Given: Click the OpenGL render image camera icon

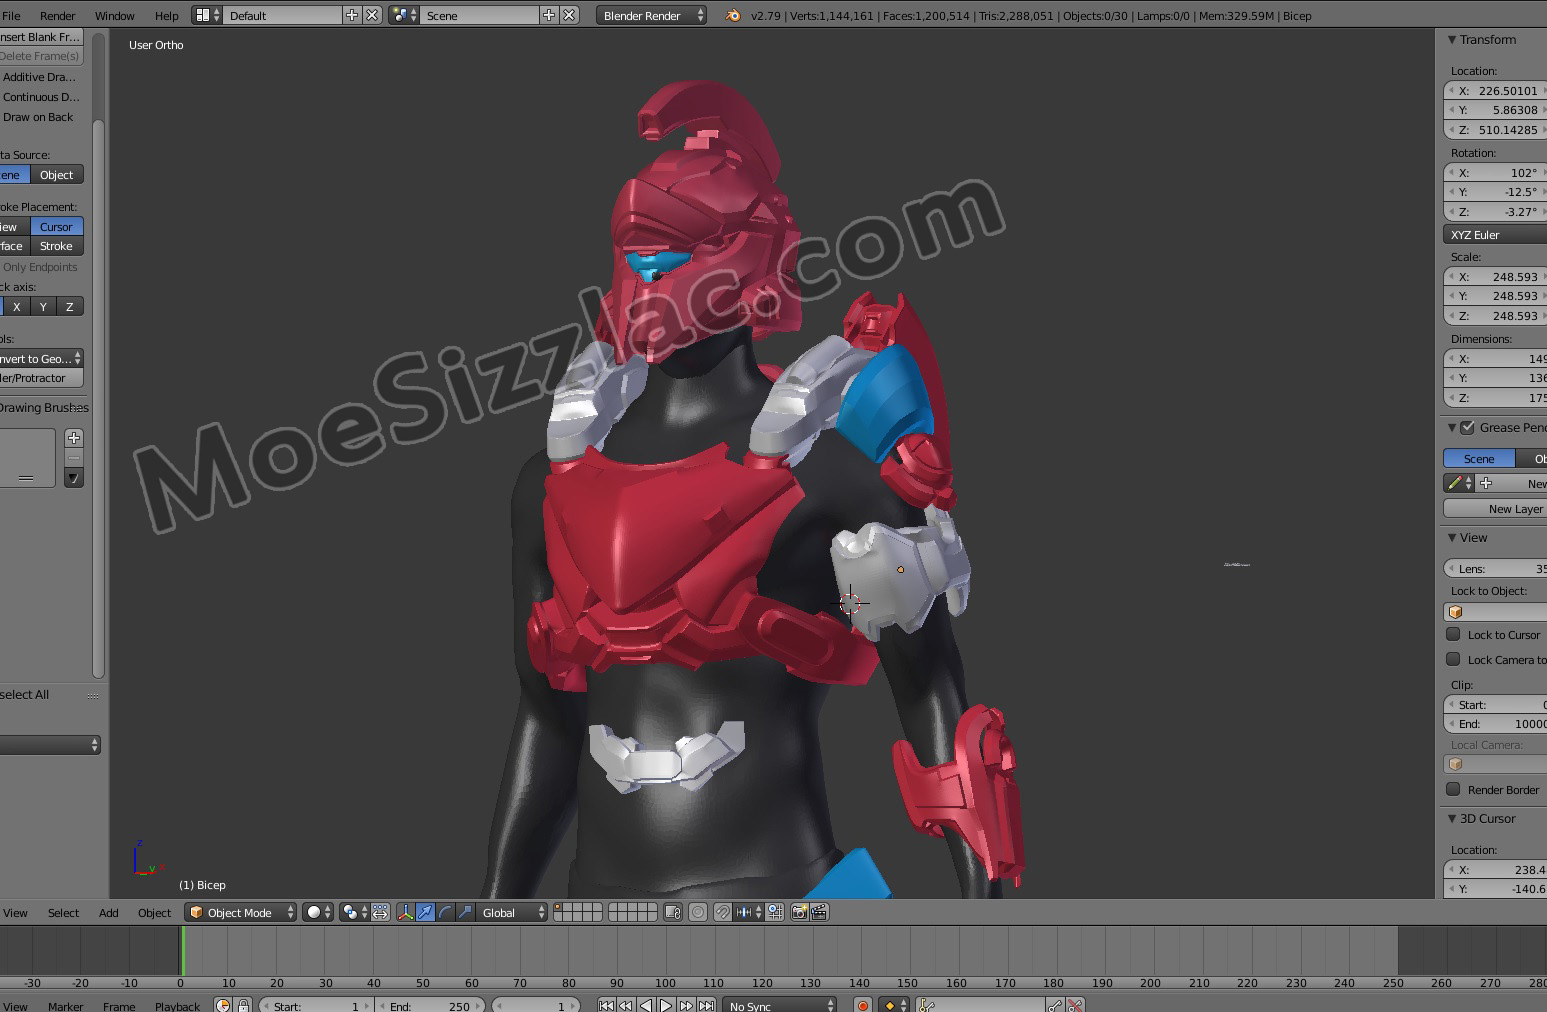Looking at the screenshot, I should coord(799,912).
